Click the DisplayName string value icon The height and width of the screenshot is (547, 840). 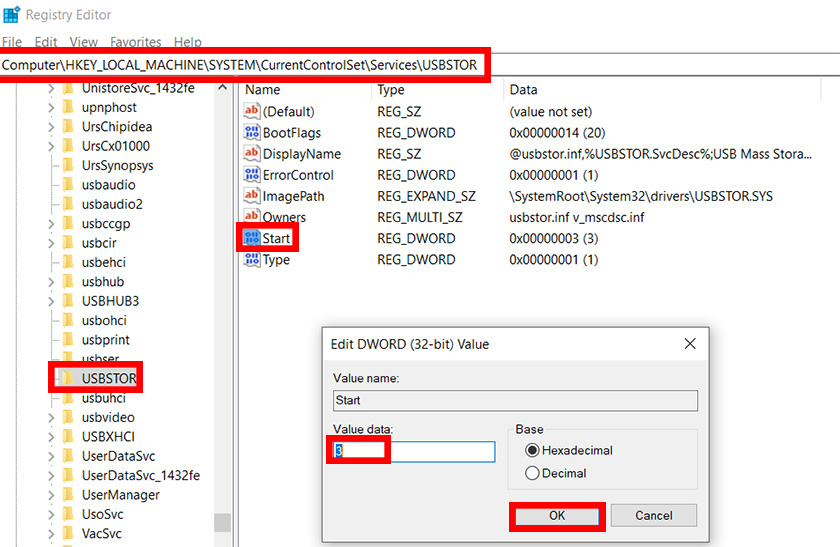(x=252, y=154)
